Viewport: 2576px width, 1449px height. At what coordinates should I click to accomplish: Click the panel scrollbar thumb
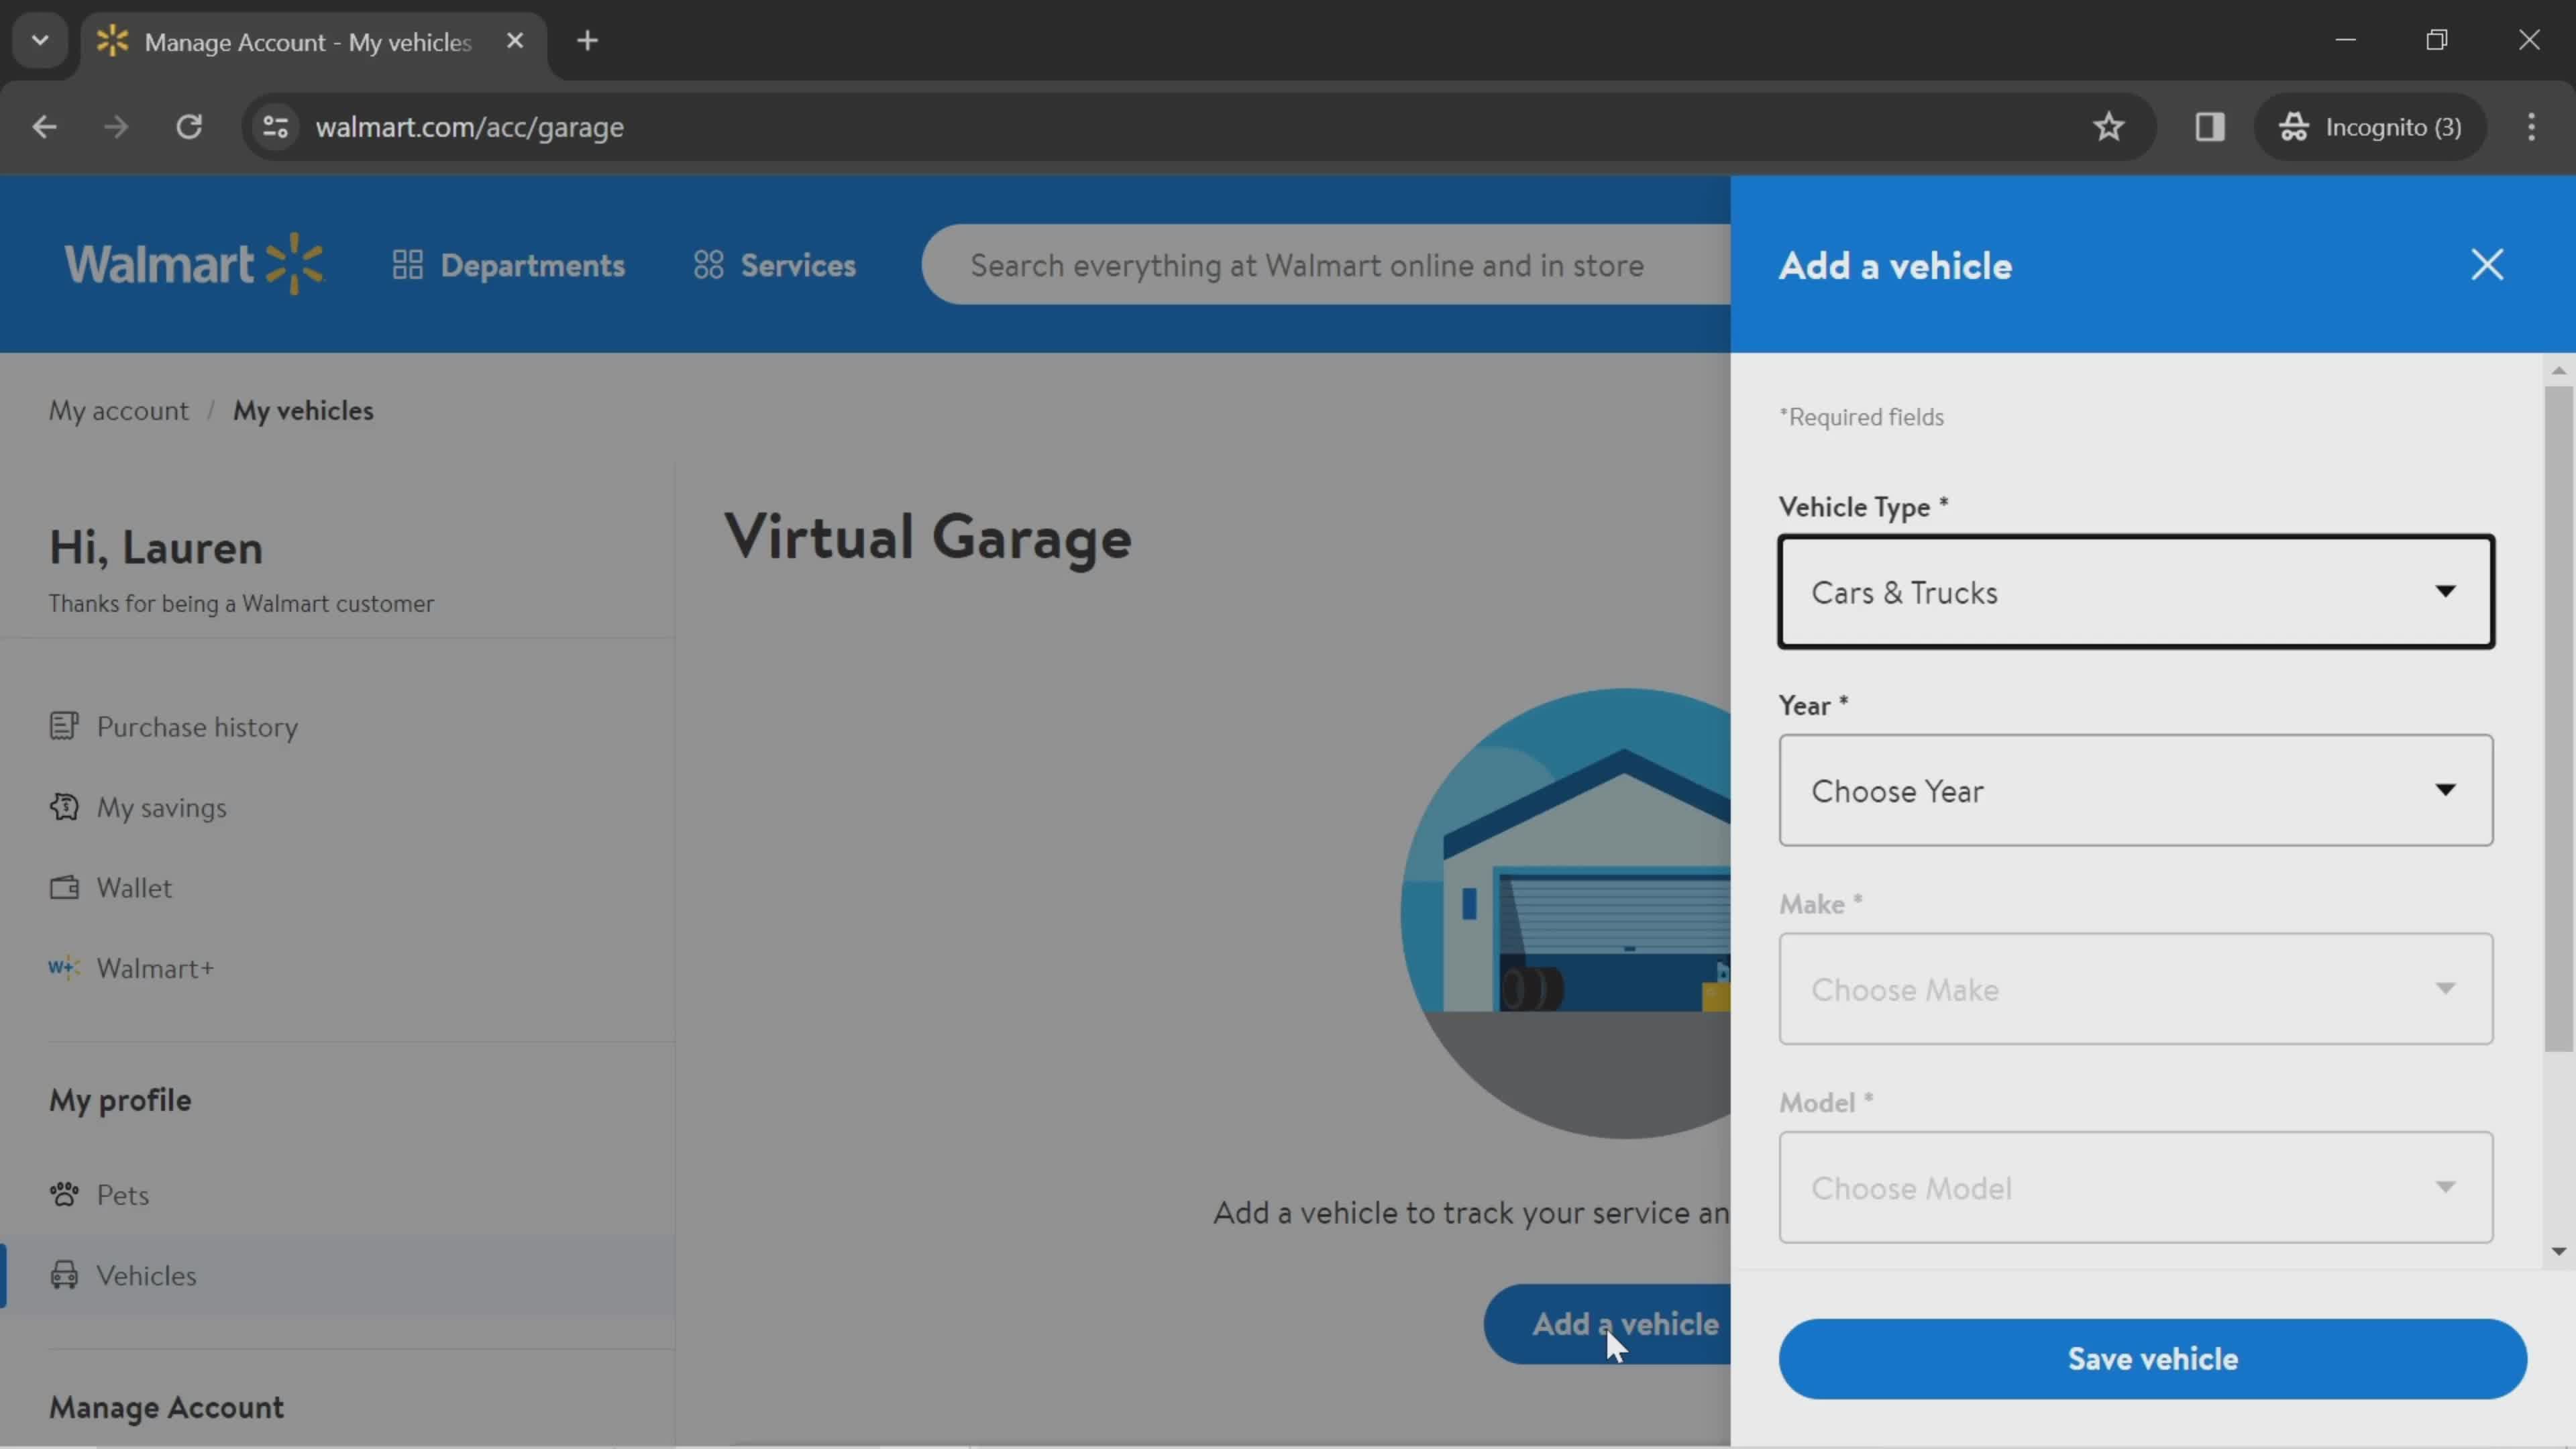(x=2558, y=718)
